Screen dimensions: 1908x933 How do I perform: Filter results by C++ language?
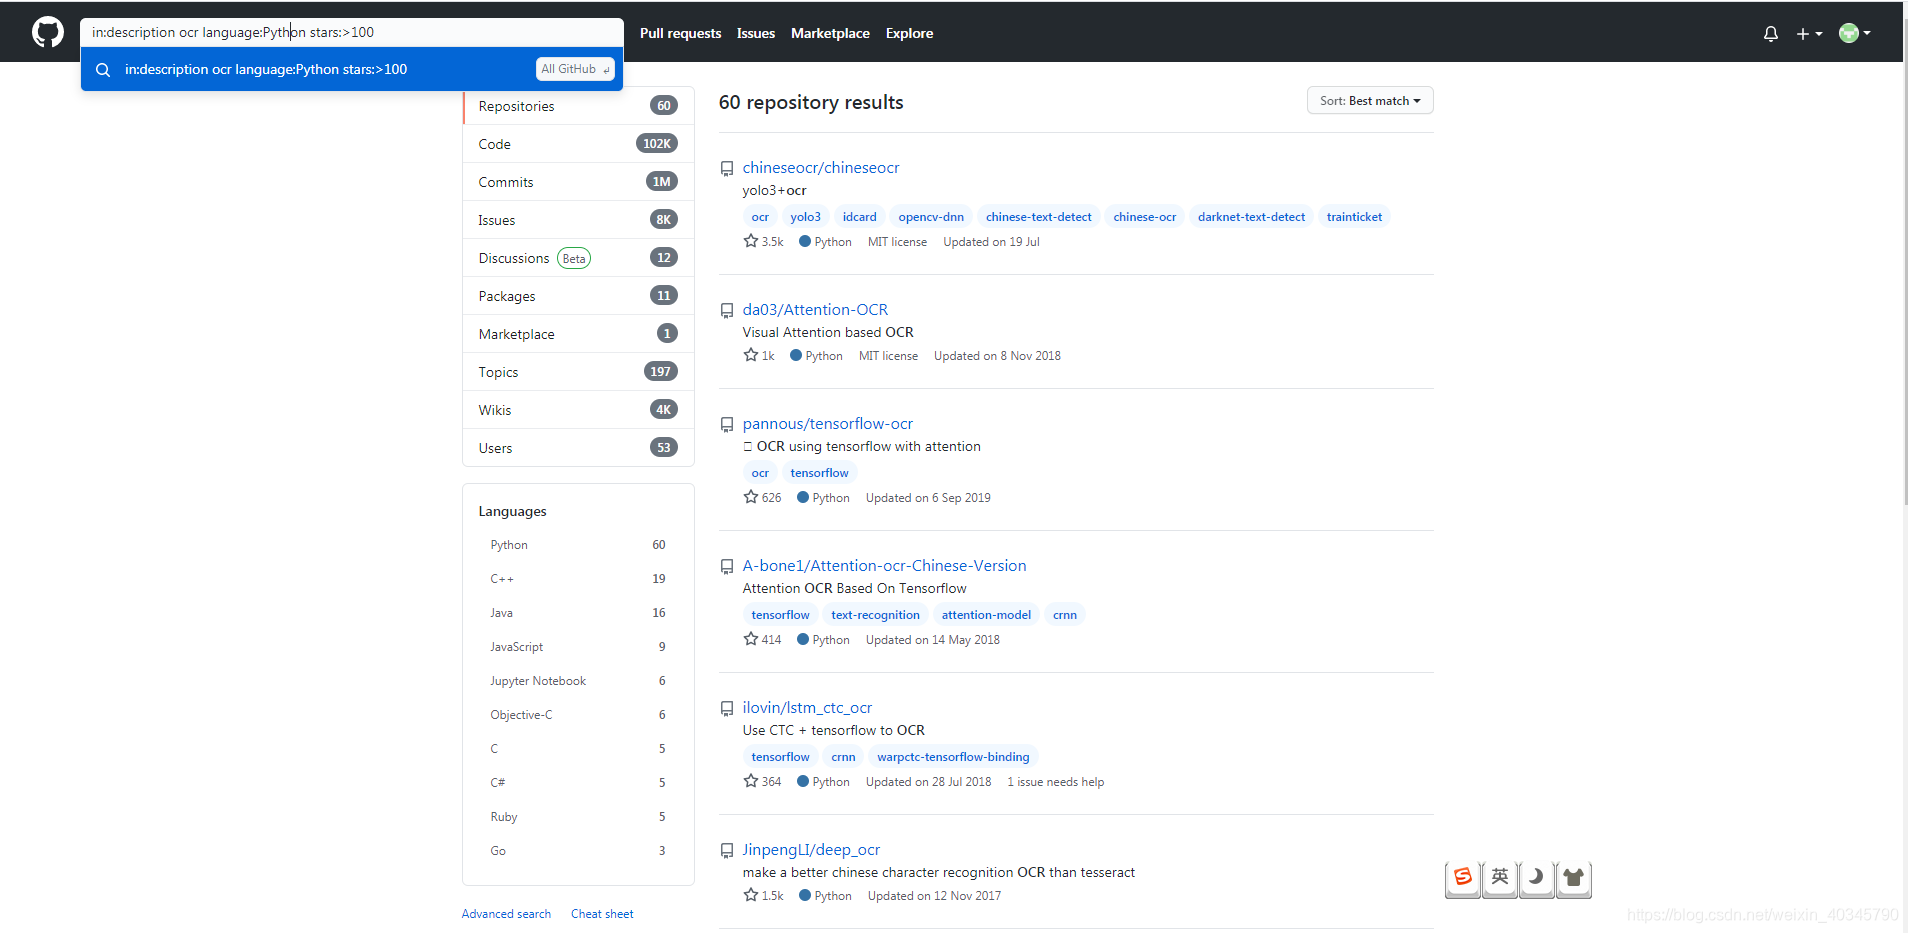(x=578, y=579)
